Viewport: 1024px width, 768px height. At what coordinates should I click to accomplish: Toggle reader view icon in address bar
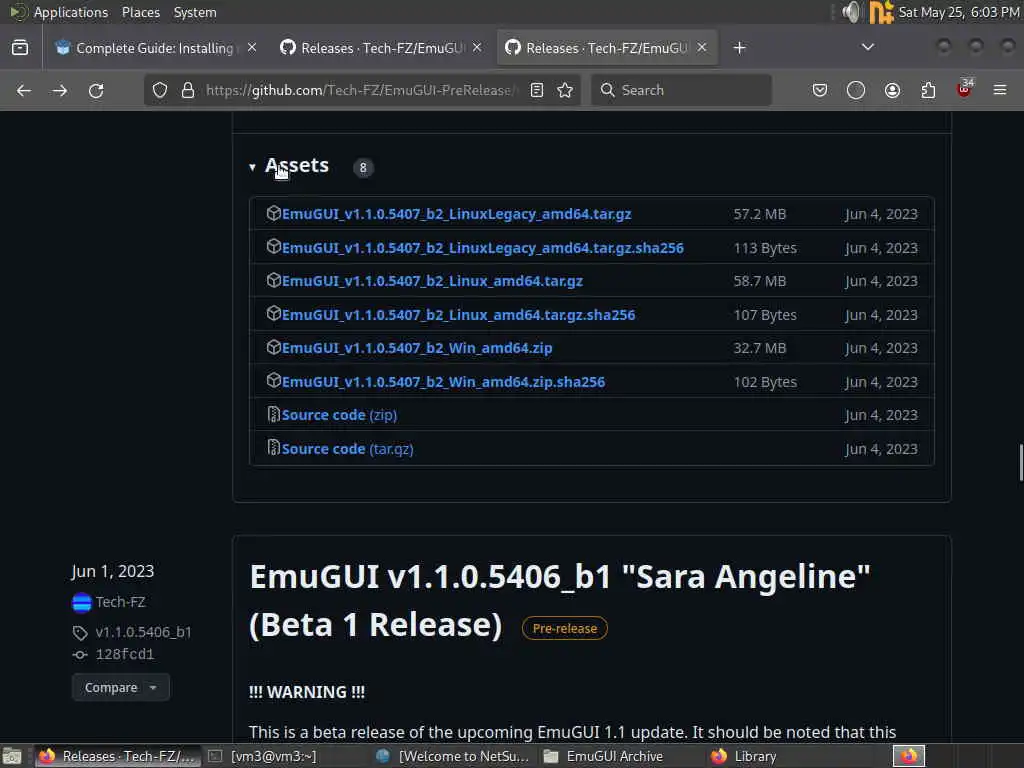[537, 90]
